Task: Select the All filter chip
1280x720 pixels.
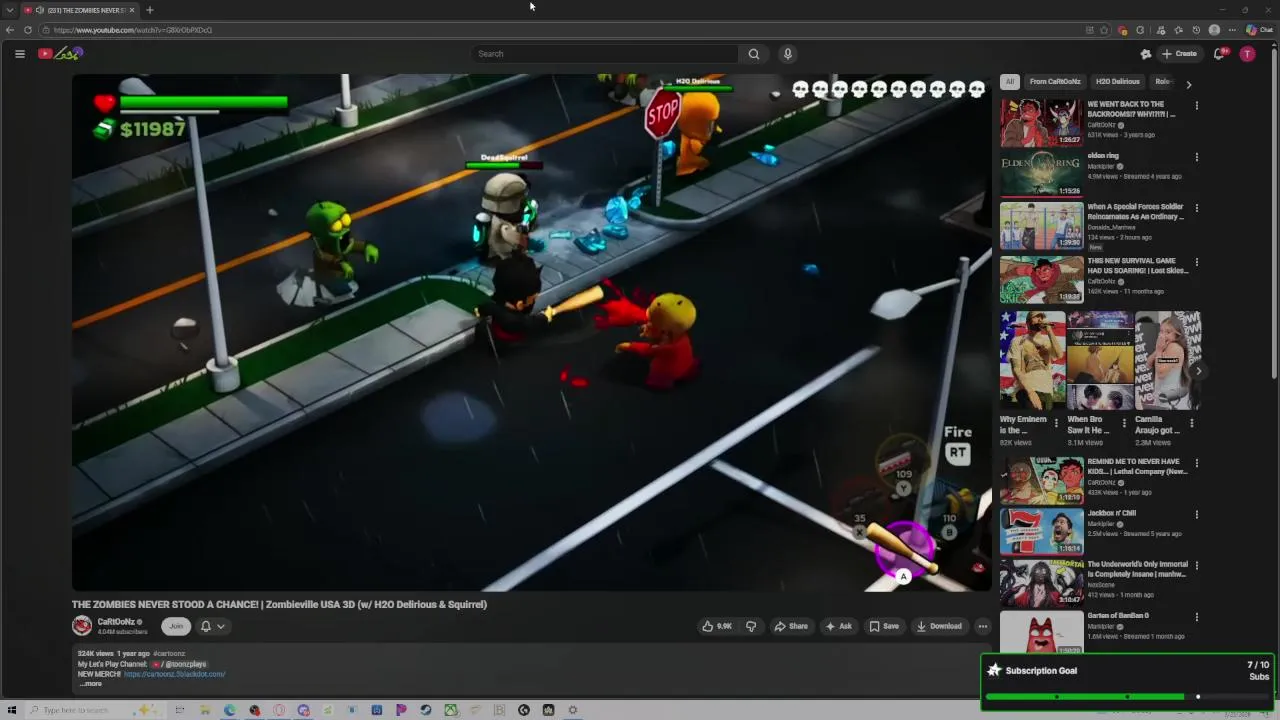Action: click(1010, 82)
